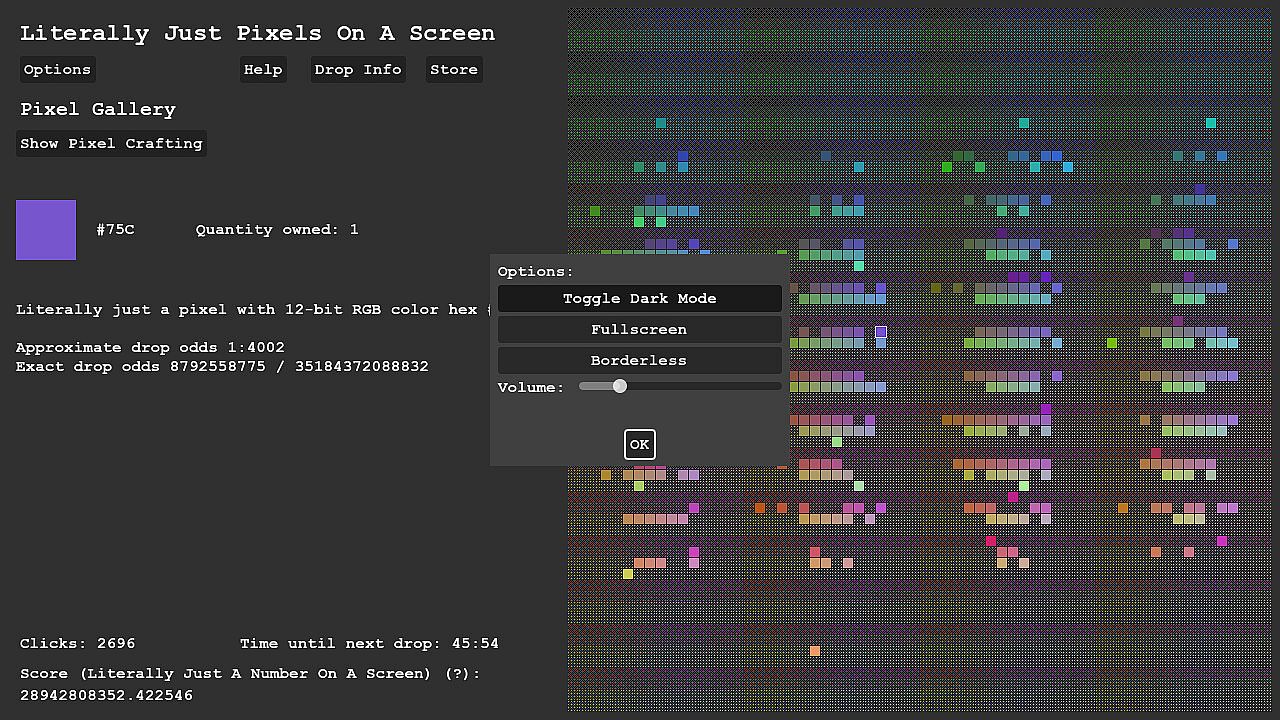The image size is (1280, 720).
Task: Toggle the Borderless window option
Action: pyautogui.click(x=640, y=360)
